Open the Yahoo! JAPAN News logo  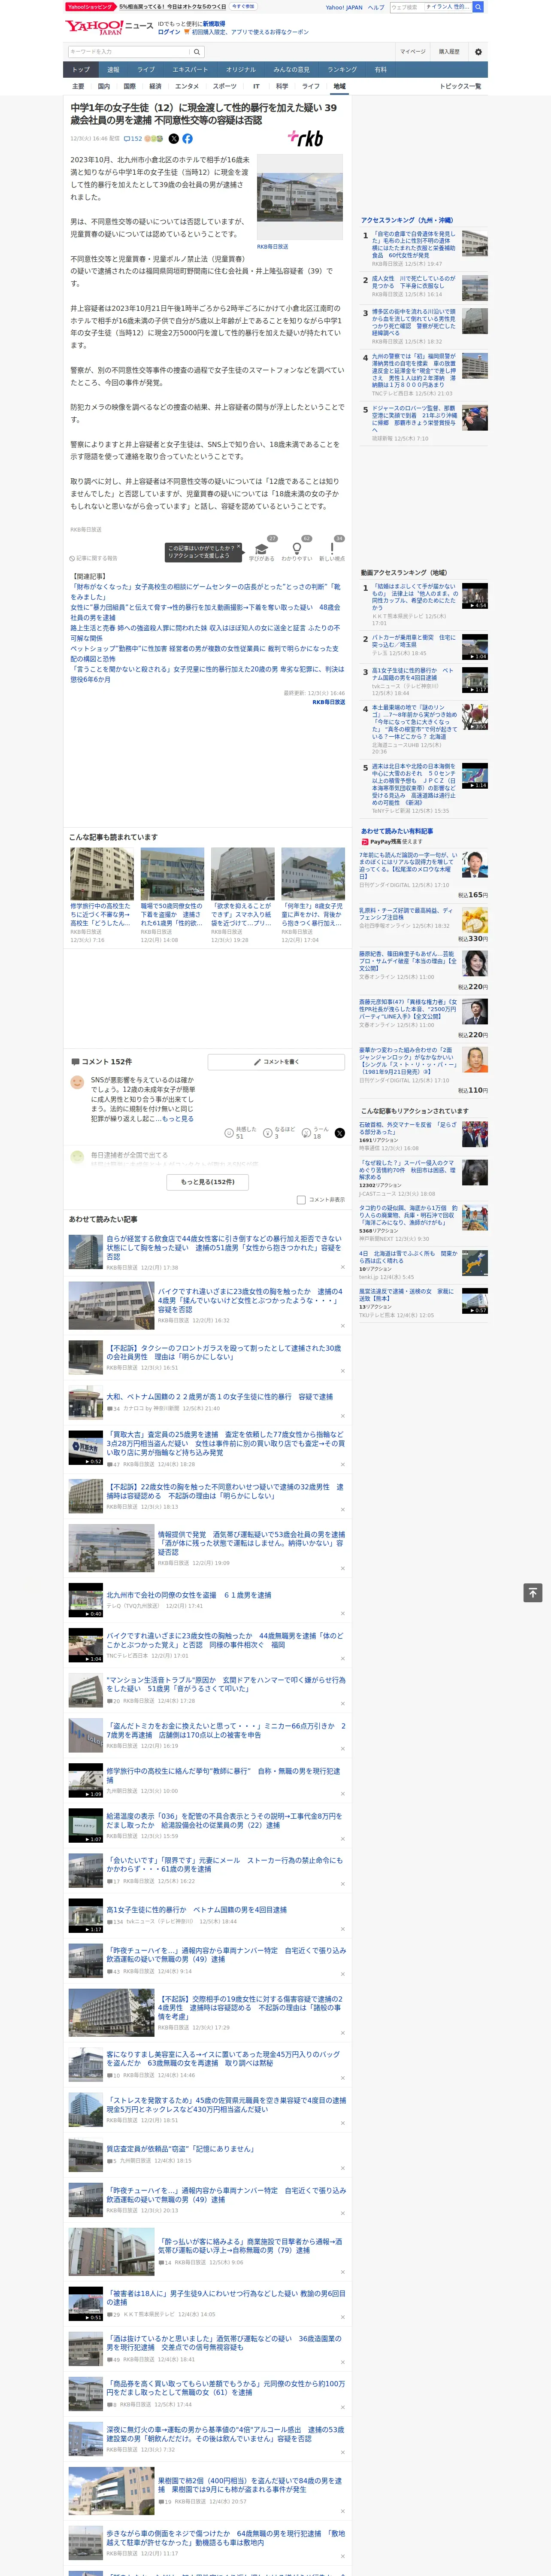(109, 27)
